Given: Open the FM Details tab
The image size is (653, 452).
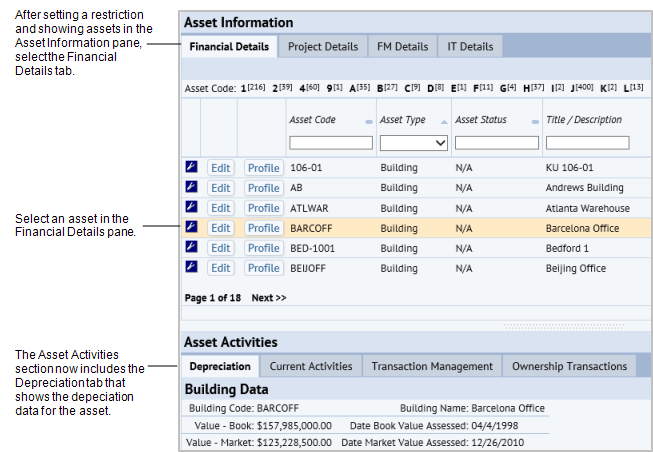Looking at the screenshot, I should 402,47.
